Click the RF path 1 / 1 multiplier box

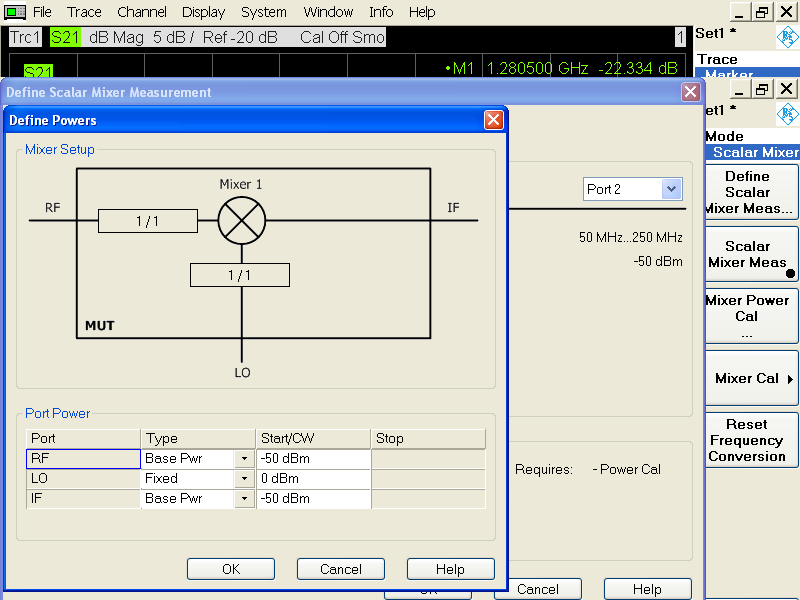[x=147, y=221]
